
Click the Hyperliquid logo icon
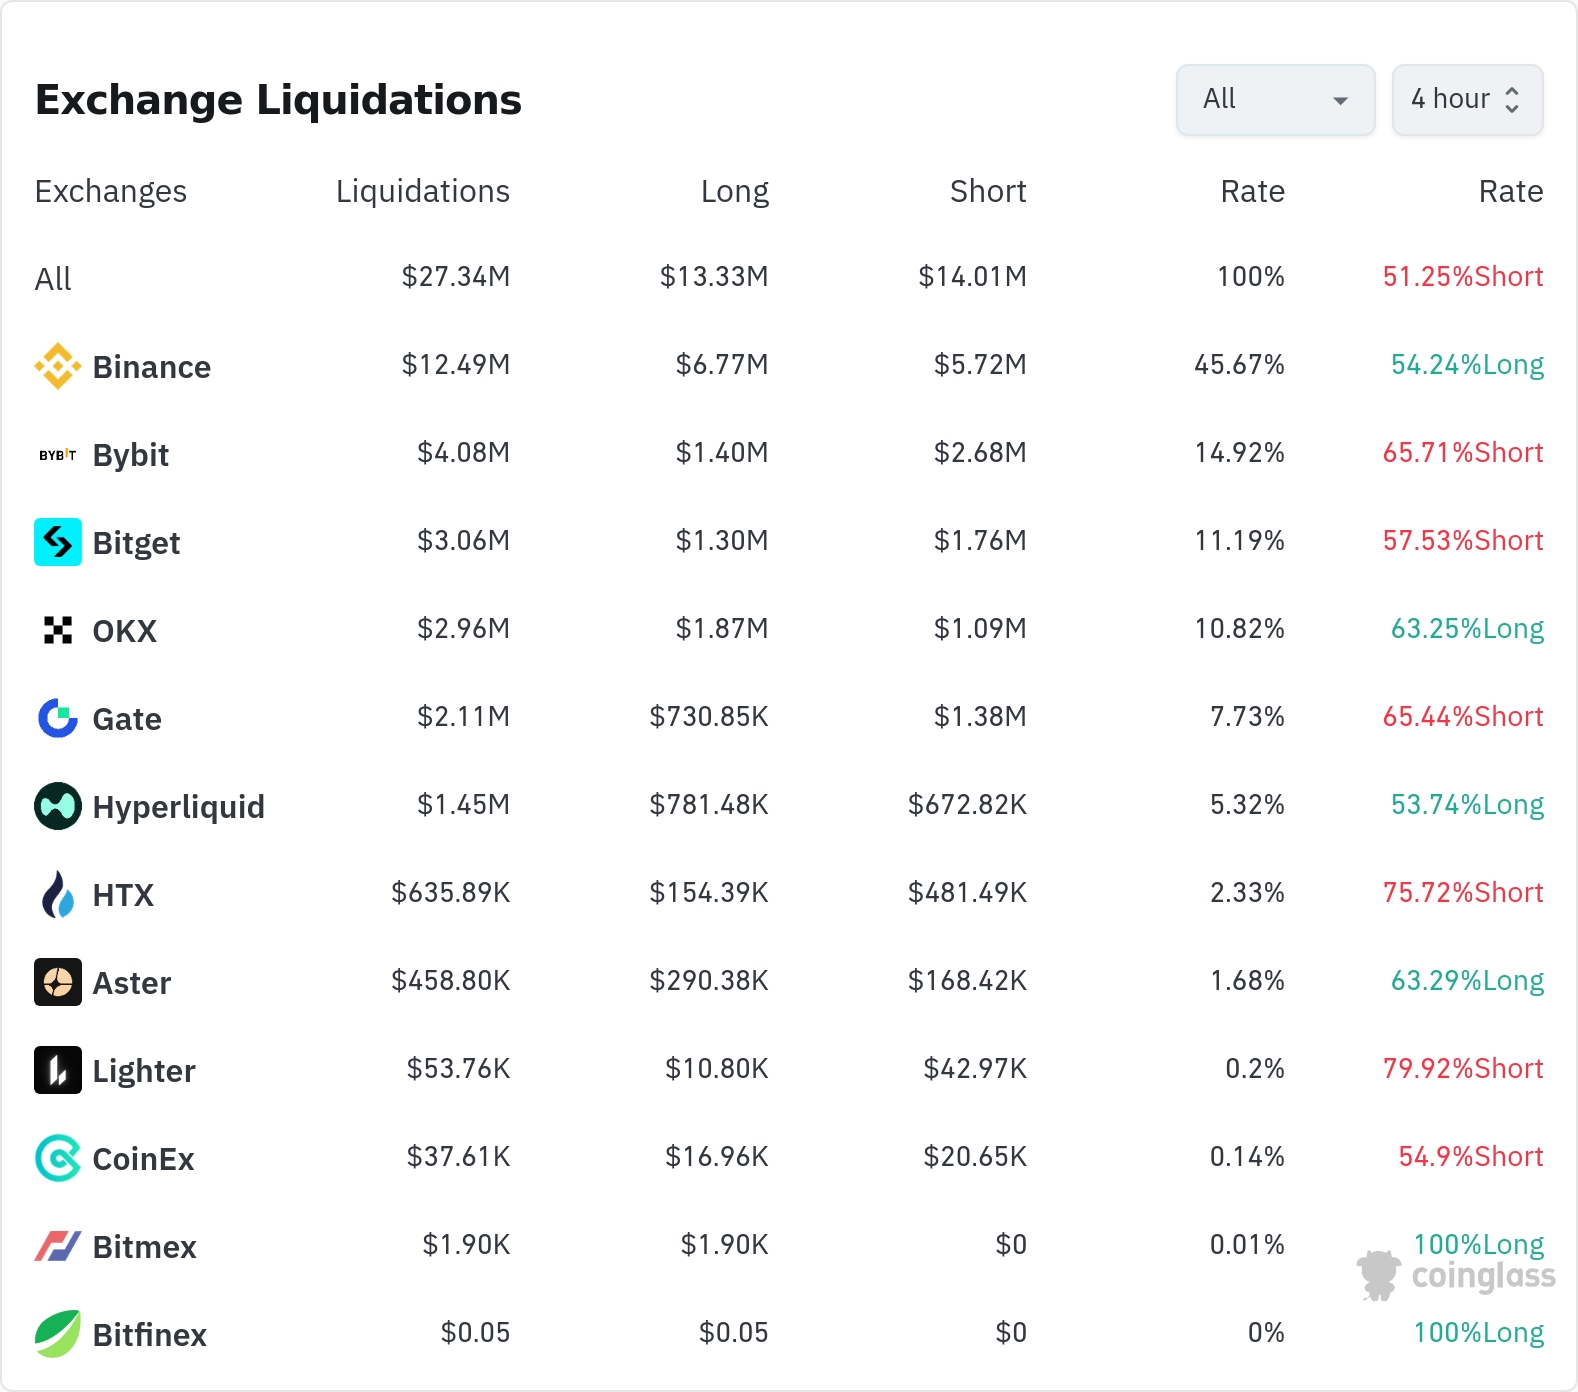58,806
